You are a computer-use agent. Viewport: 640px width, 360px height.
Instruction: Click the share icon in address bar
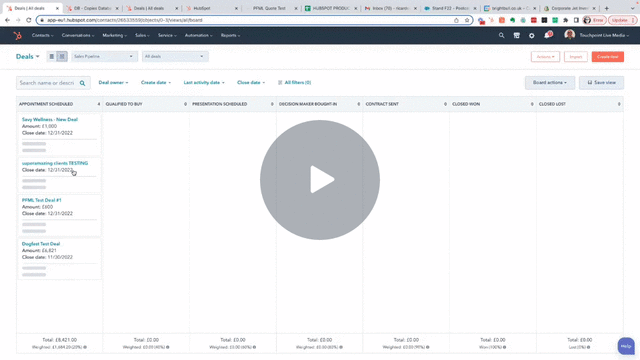456,20
